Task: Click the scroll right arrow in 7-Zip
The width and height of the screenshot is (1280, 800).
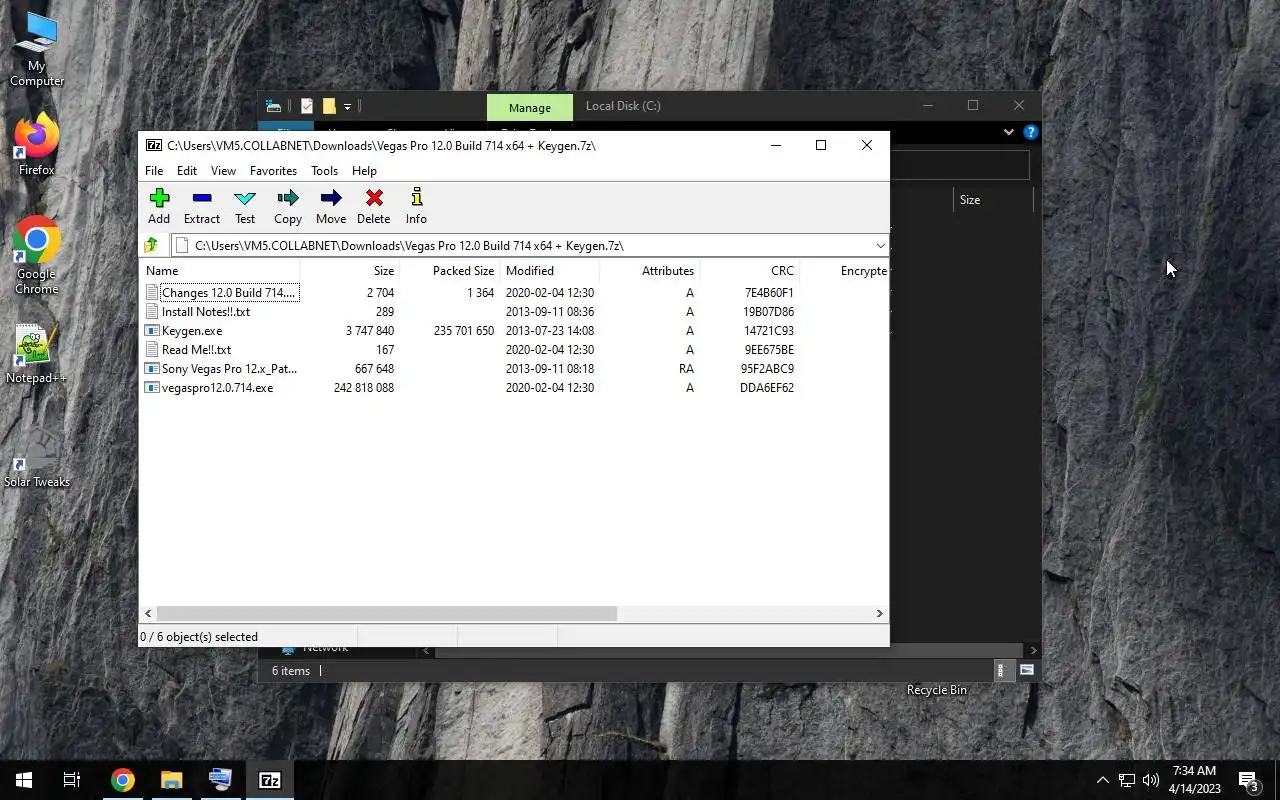Action: tap(880, 613)
